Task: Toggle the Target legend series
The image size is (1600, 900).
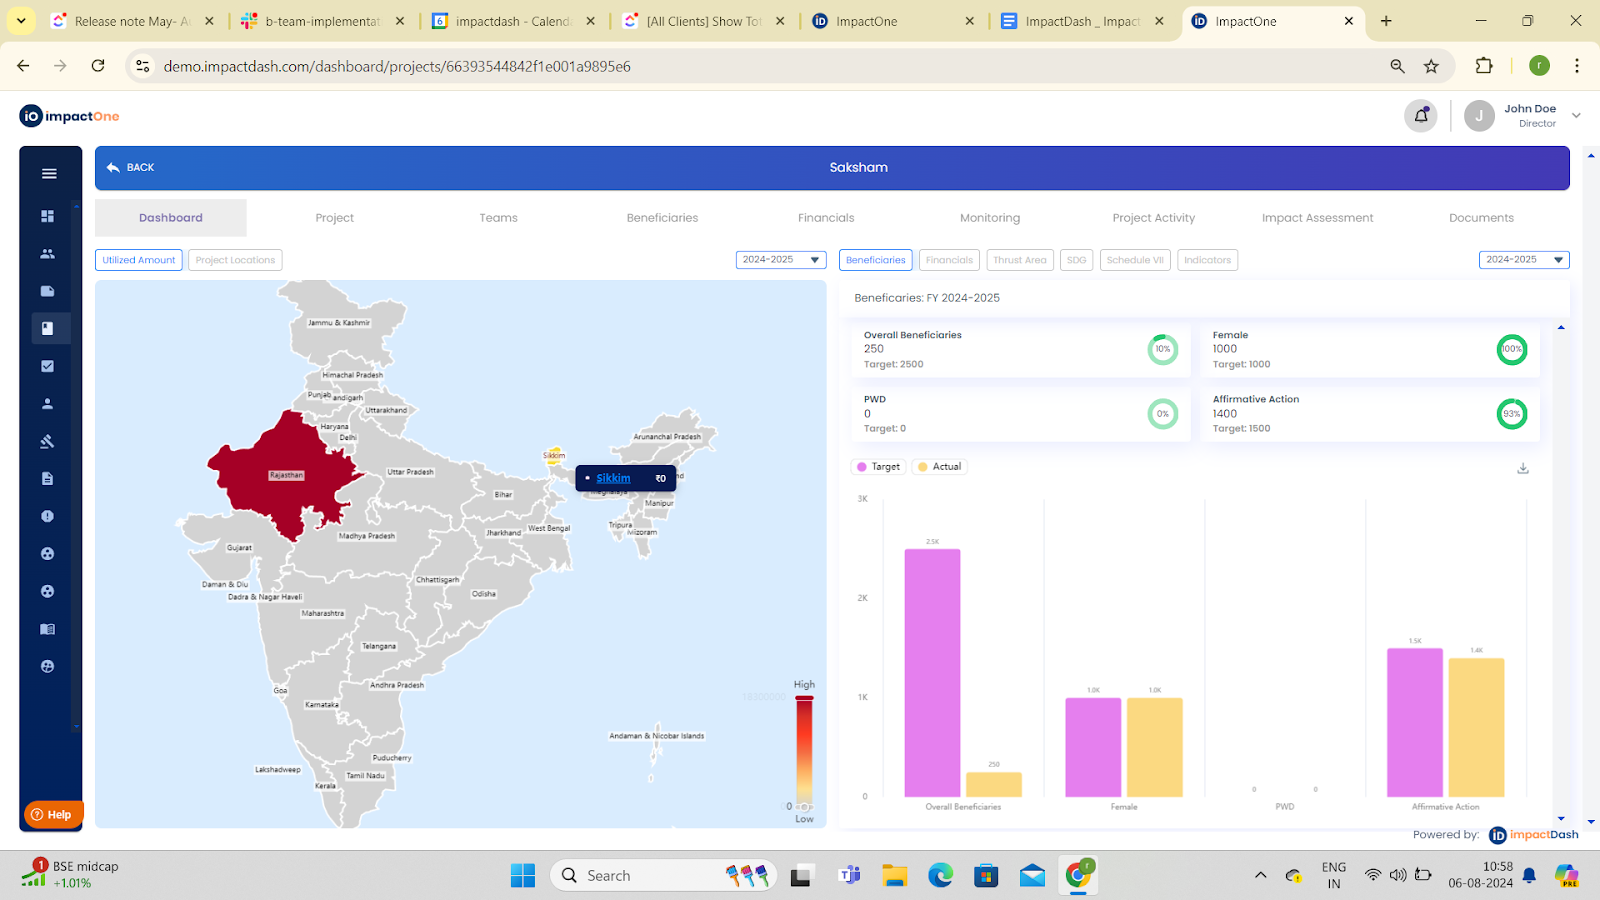Action: click(878, 467)
